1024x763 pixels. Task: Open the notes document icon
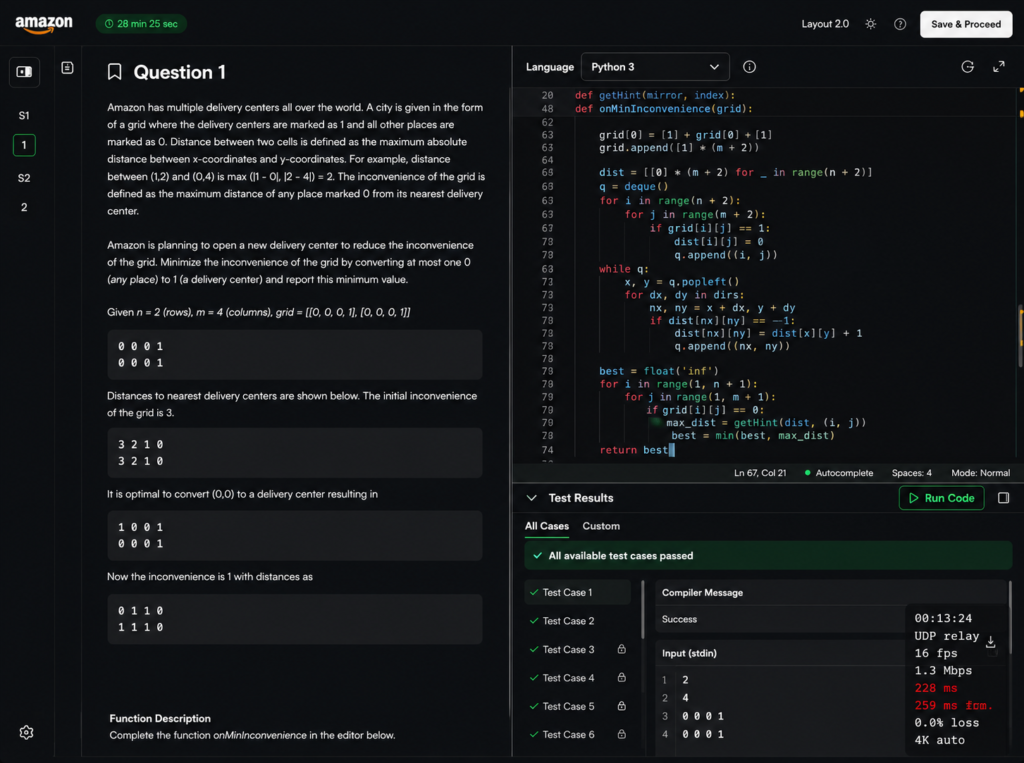(67, 68)
